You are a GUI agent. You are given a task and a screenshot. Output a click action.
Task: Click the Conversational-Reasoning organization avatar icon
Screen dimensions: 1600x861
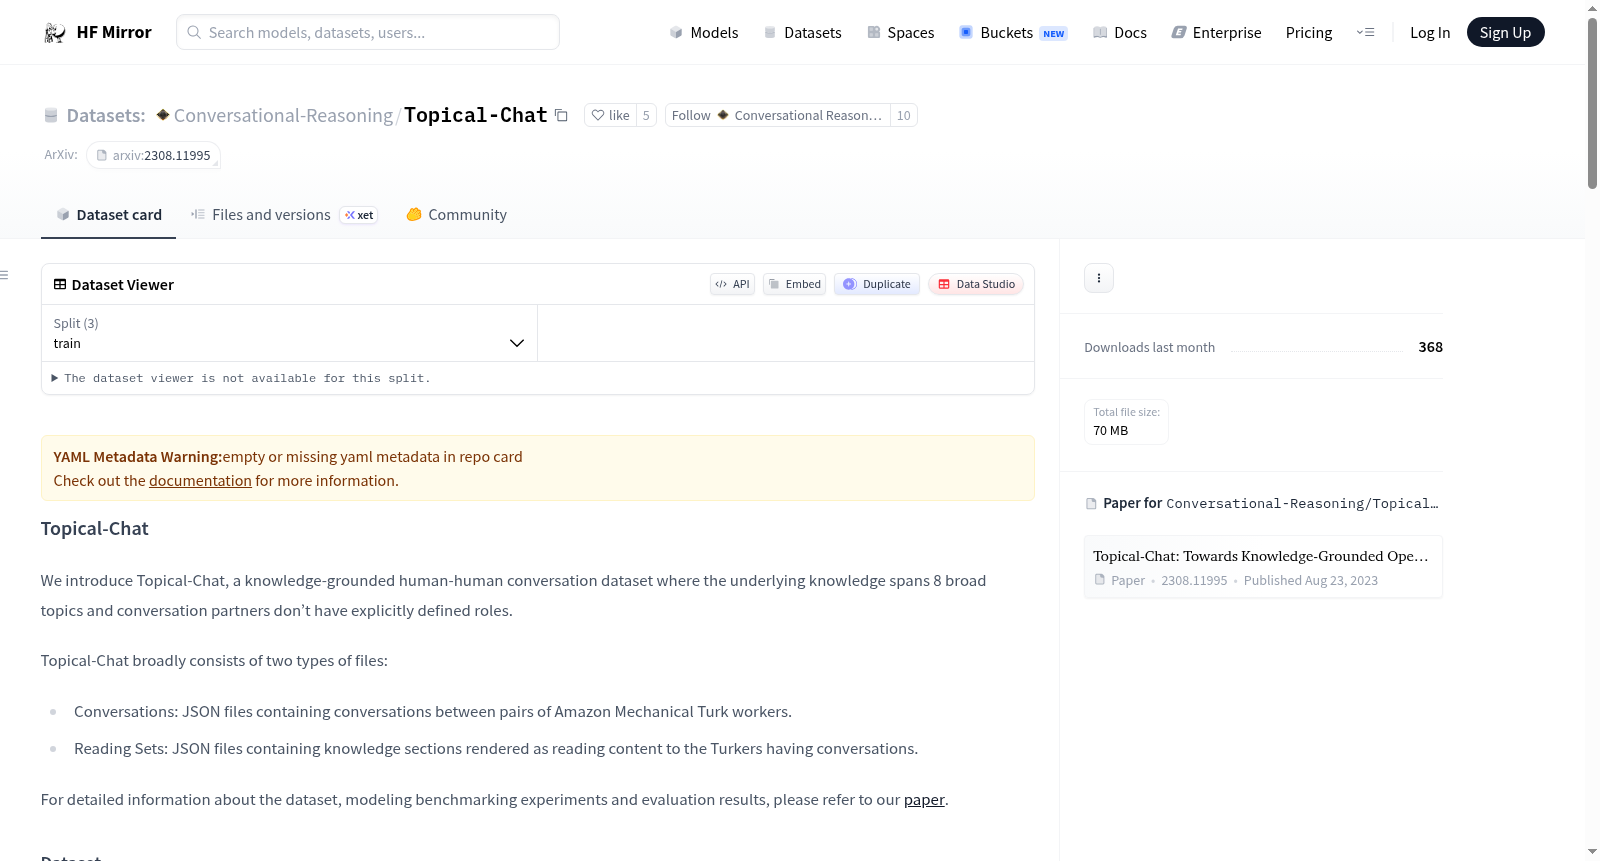(x=163, y=115)
